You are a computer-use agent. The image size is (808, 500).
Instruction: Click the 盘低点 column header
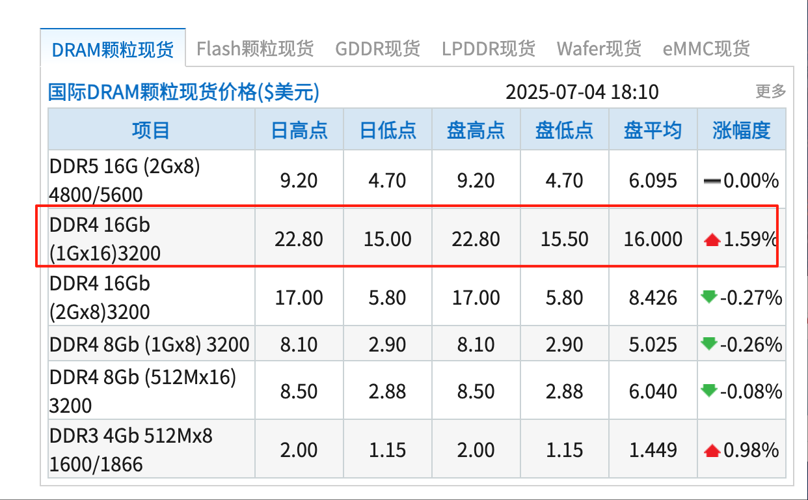[564, 130]
